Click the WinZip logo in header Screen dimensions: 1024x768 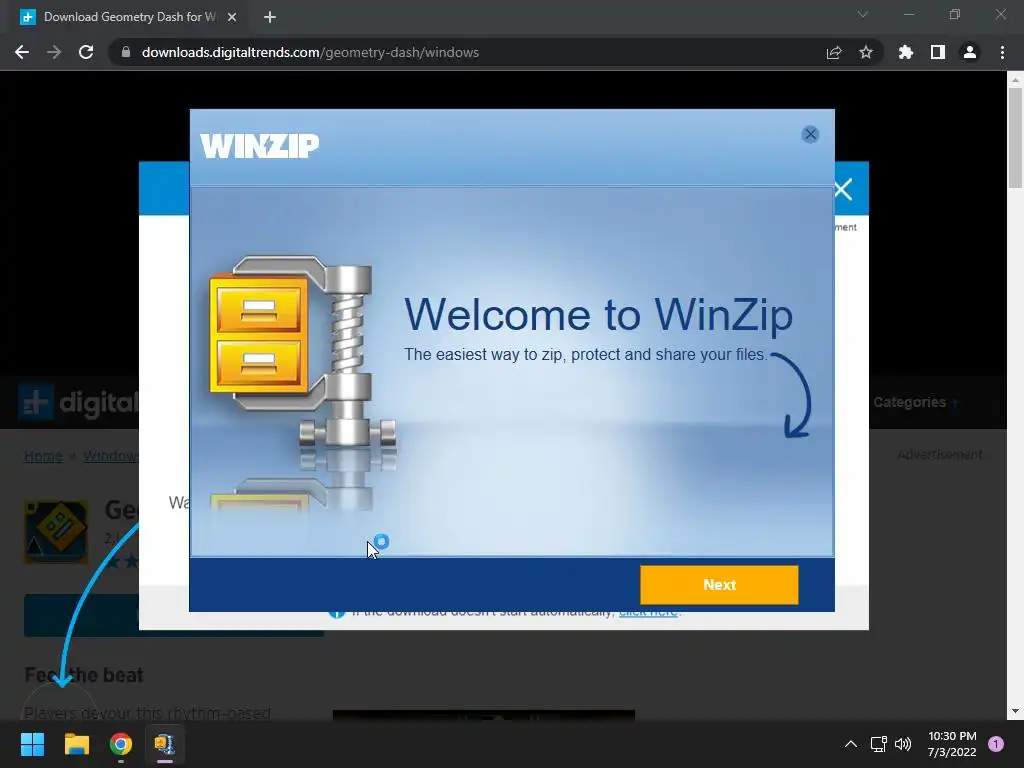pos(259,146)
